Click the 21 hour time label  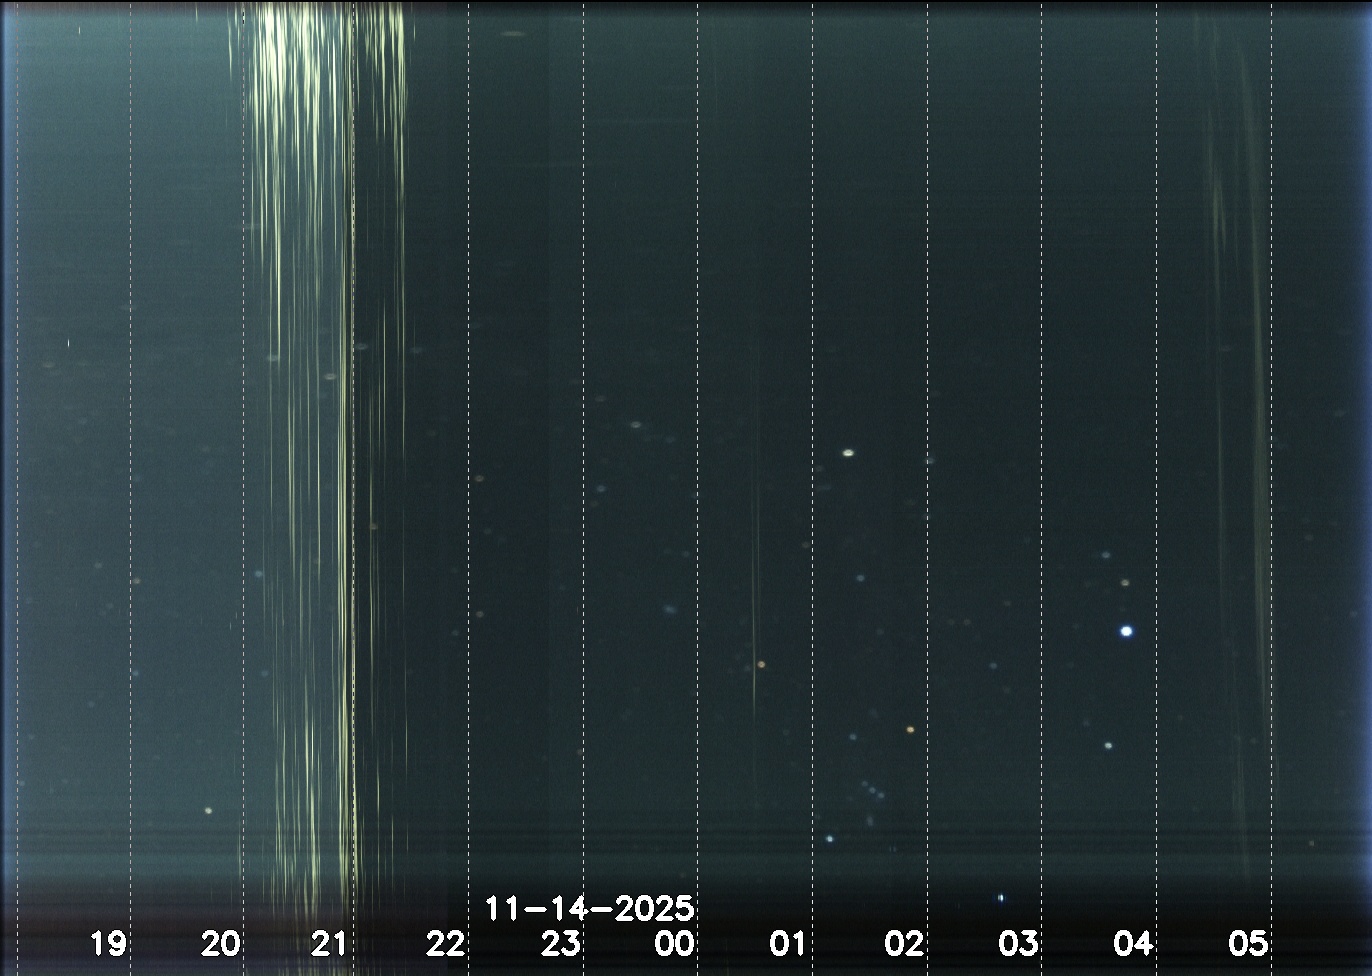tap(329, 943)
